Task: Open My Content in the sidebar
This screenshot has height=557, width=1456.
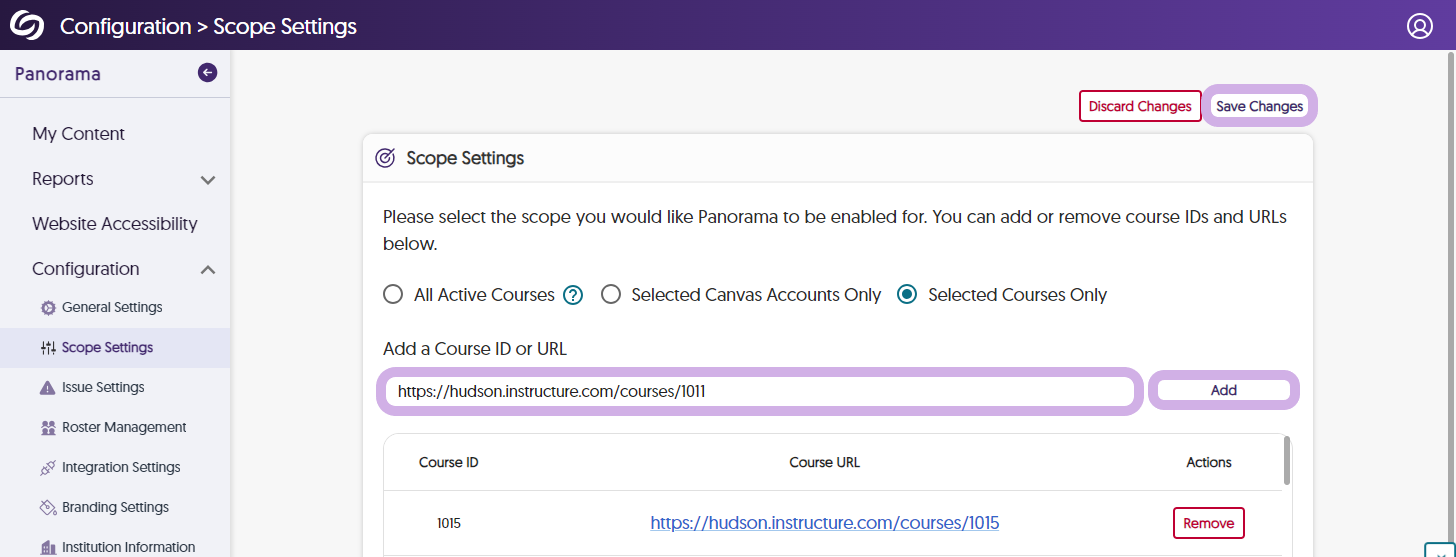Action: click(78, 134)
